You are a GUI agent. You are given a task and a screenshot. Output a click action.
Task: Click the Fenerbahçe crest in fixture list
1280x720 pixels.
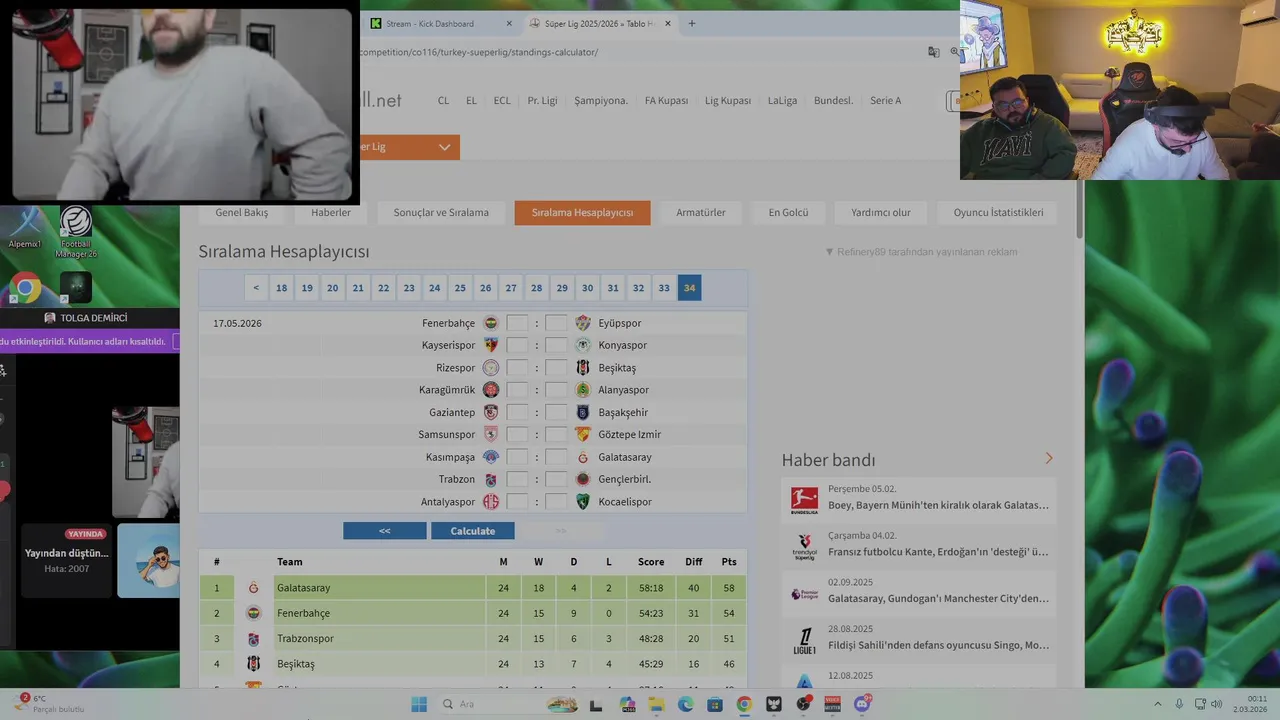(x=491, y=323)
